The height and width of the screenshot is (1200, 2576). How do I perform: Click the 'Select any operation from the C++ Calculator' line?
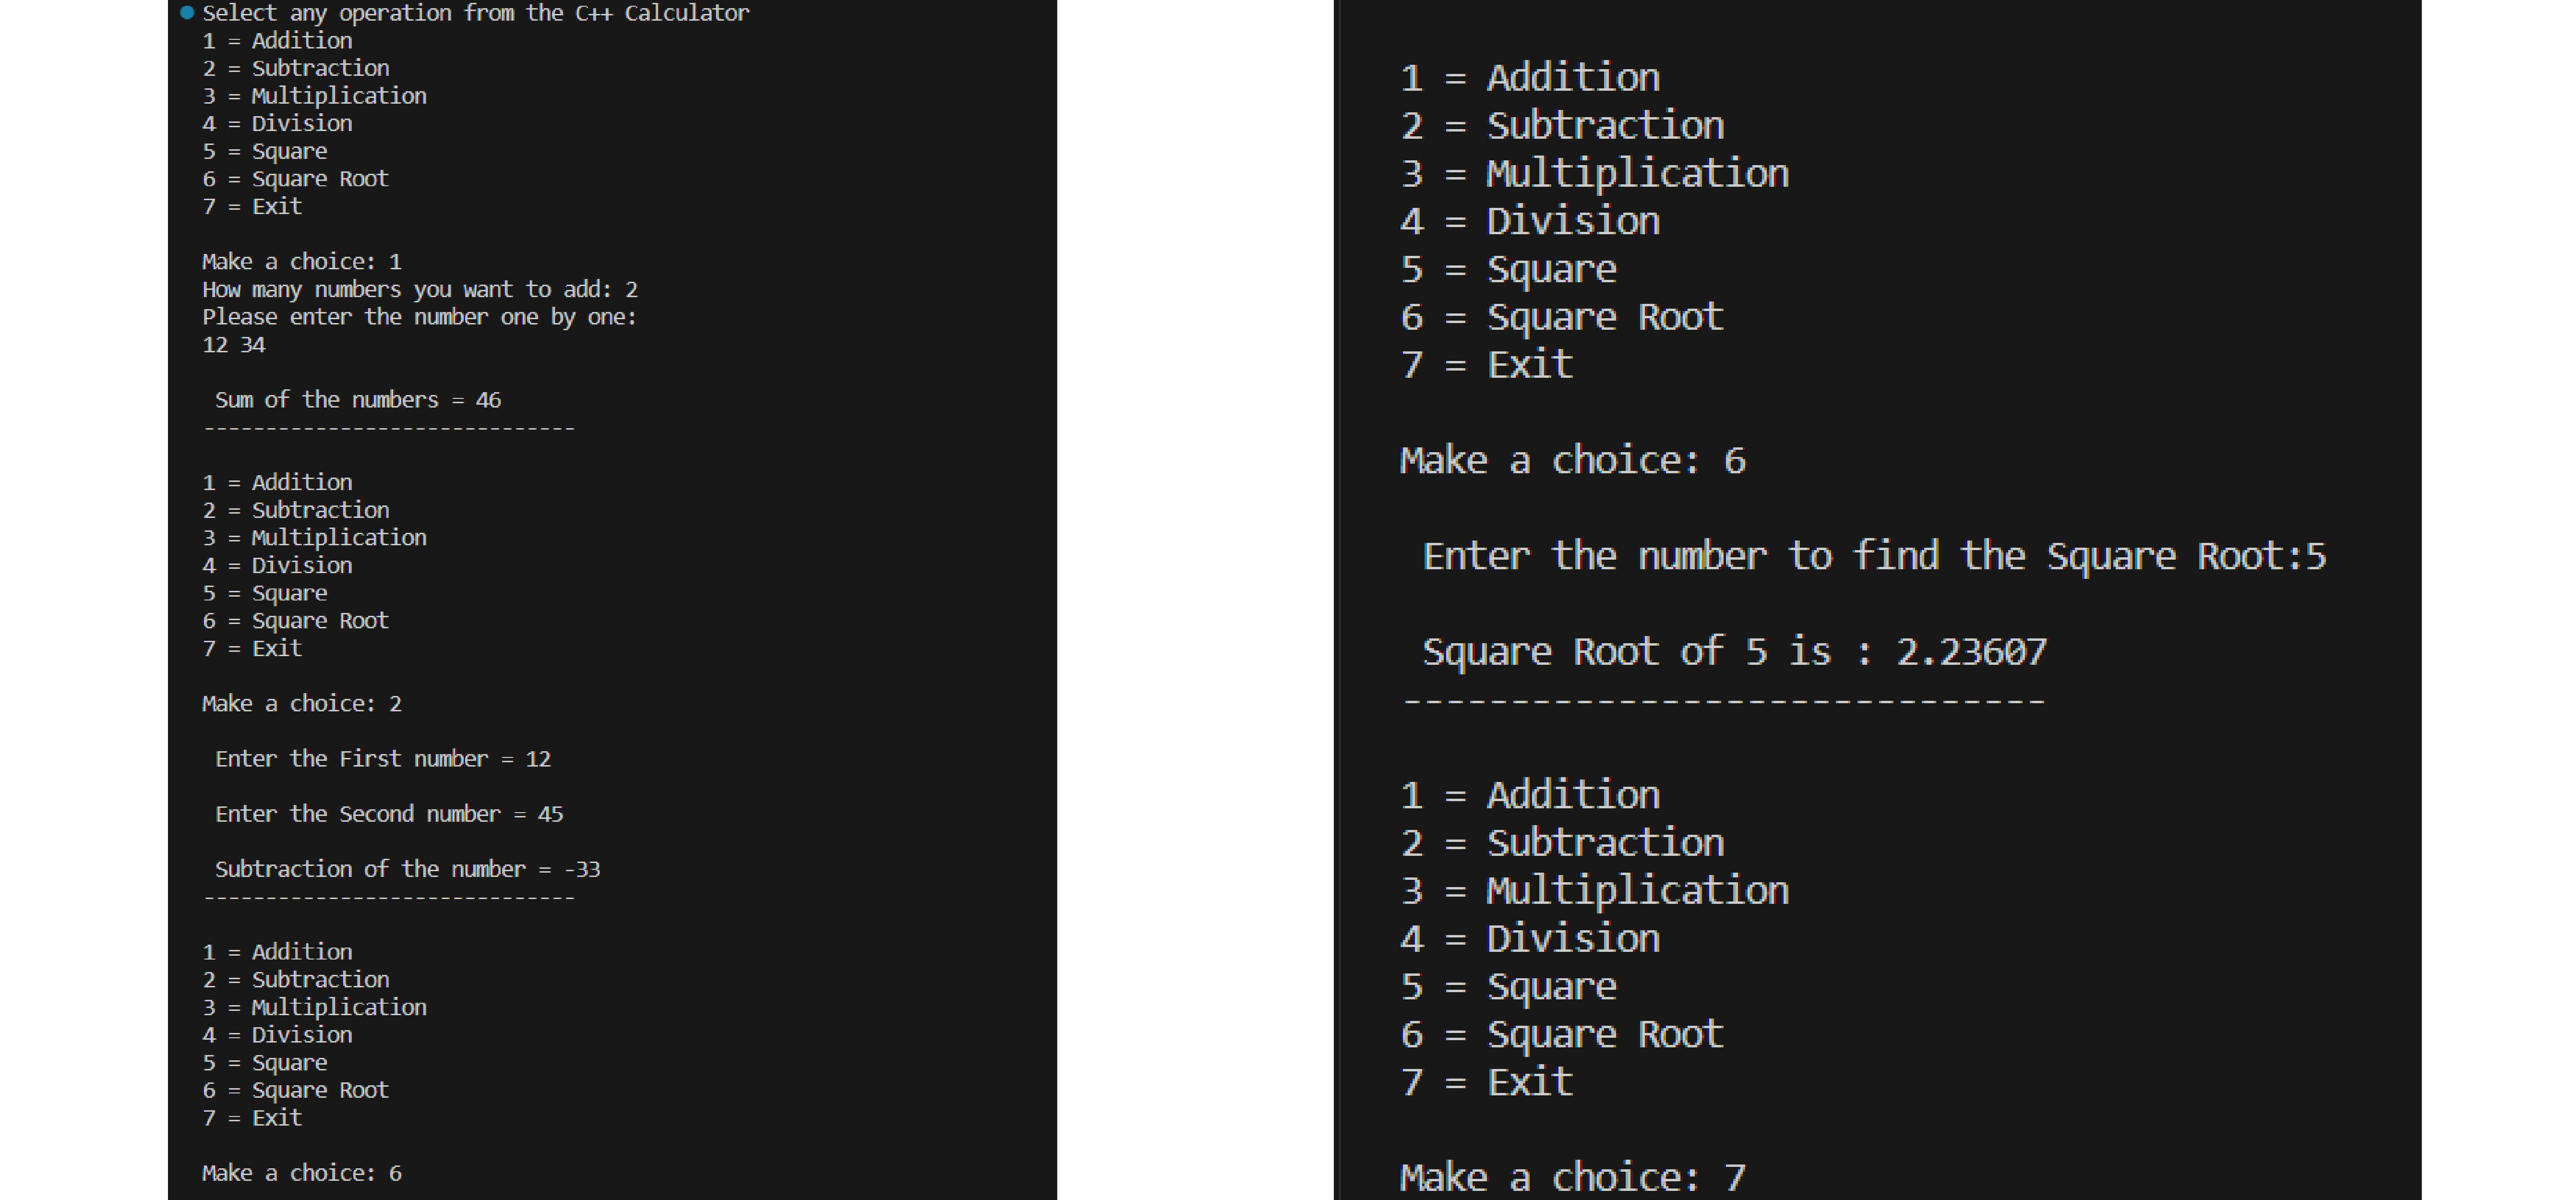pyautogui.click(x=475, y=13)
